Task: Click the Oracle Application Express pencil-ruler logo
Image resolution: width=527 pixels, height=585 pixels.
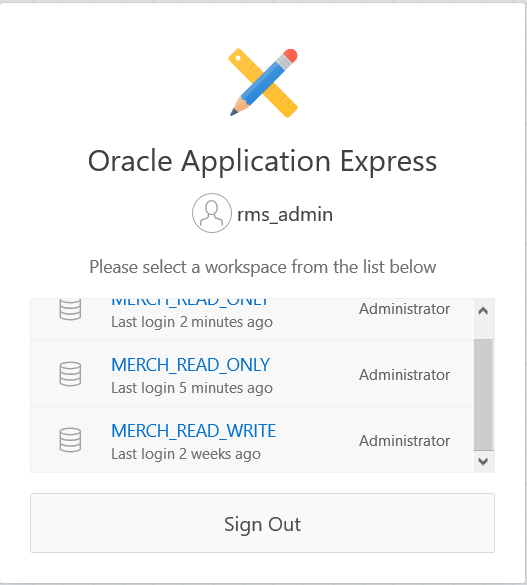Action: click(263, 83)
